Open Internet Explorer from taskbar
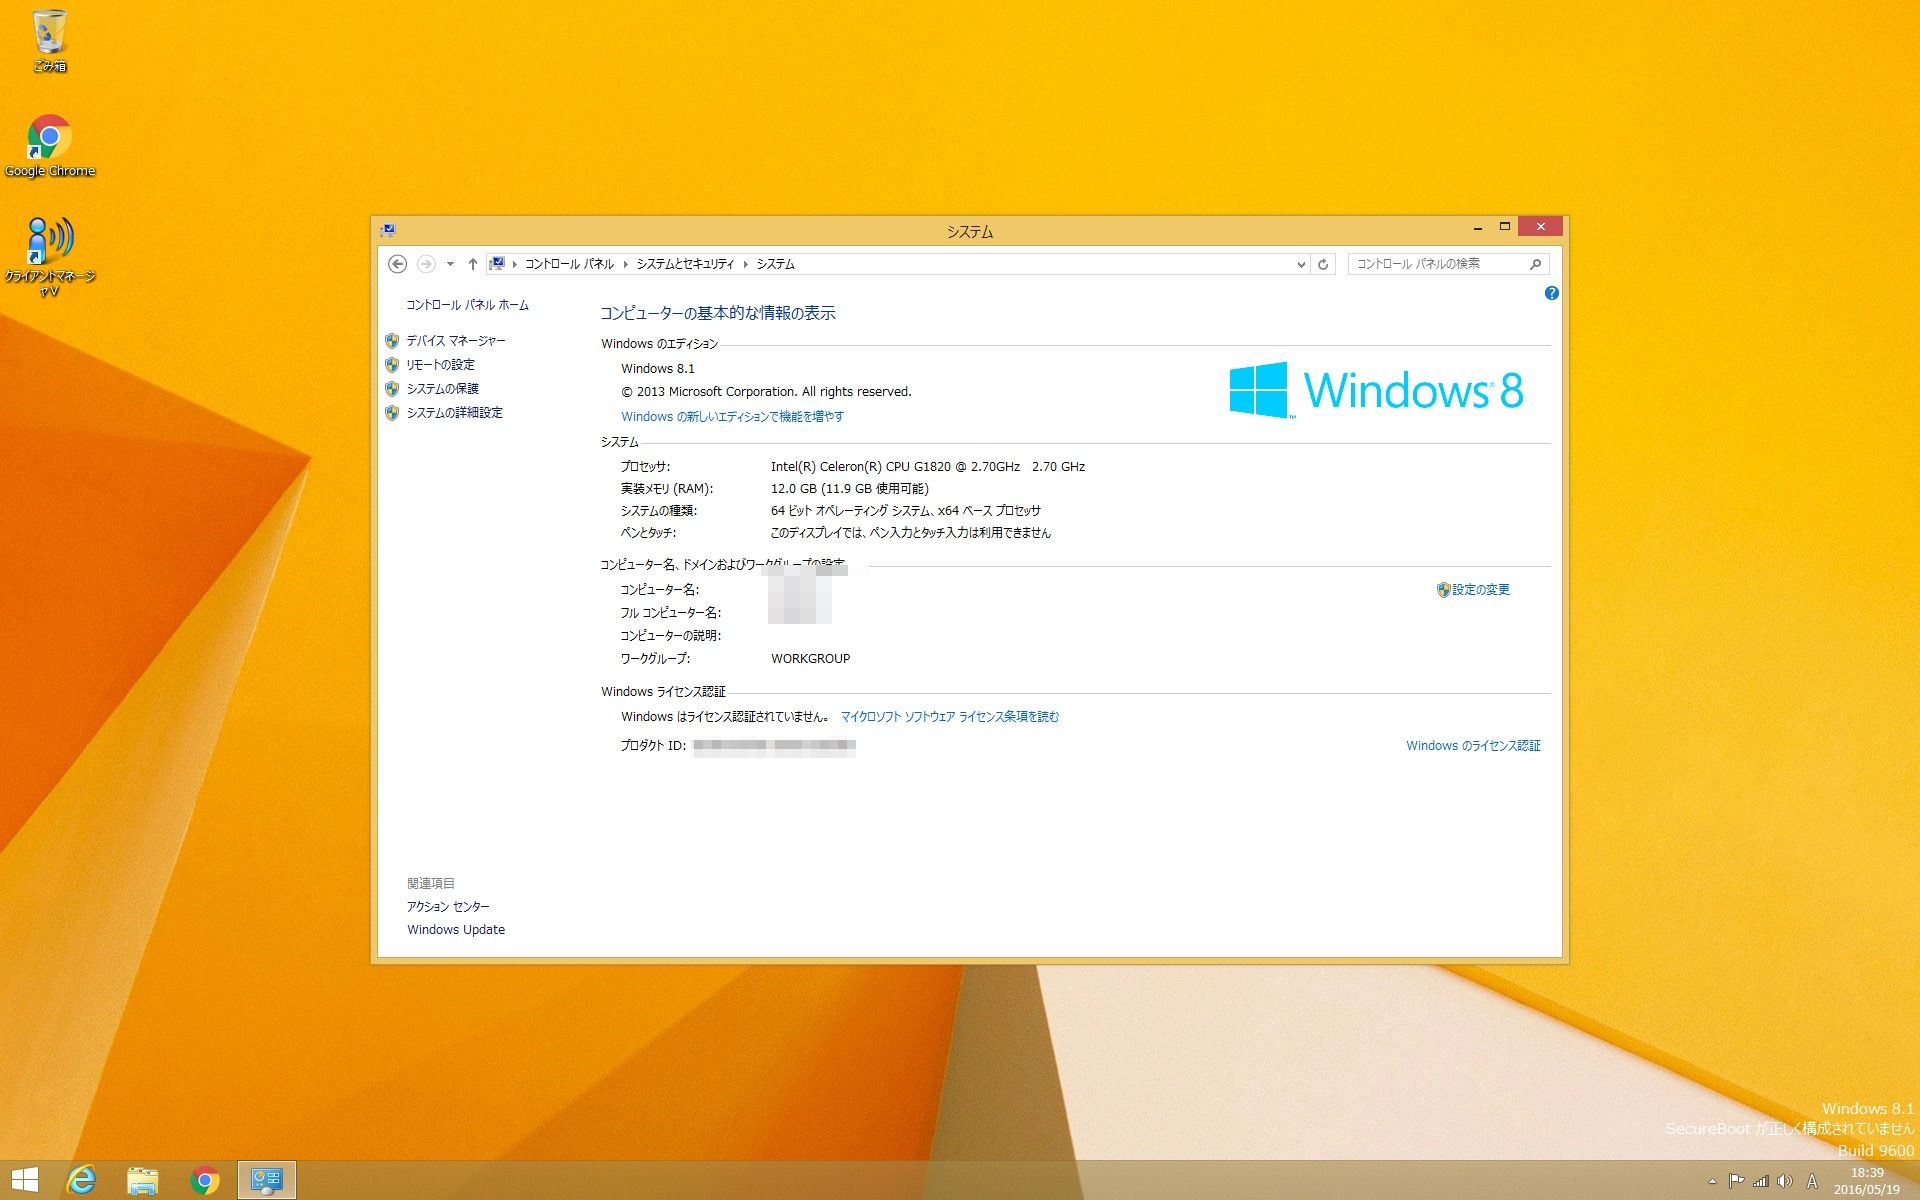This screenshot has height=1200, width=1920. [81, 1180]
